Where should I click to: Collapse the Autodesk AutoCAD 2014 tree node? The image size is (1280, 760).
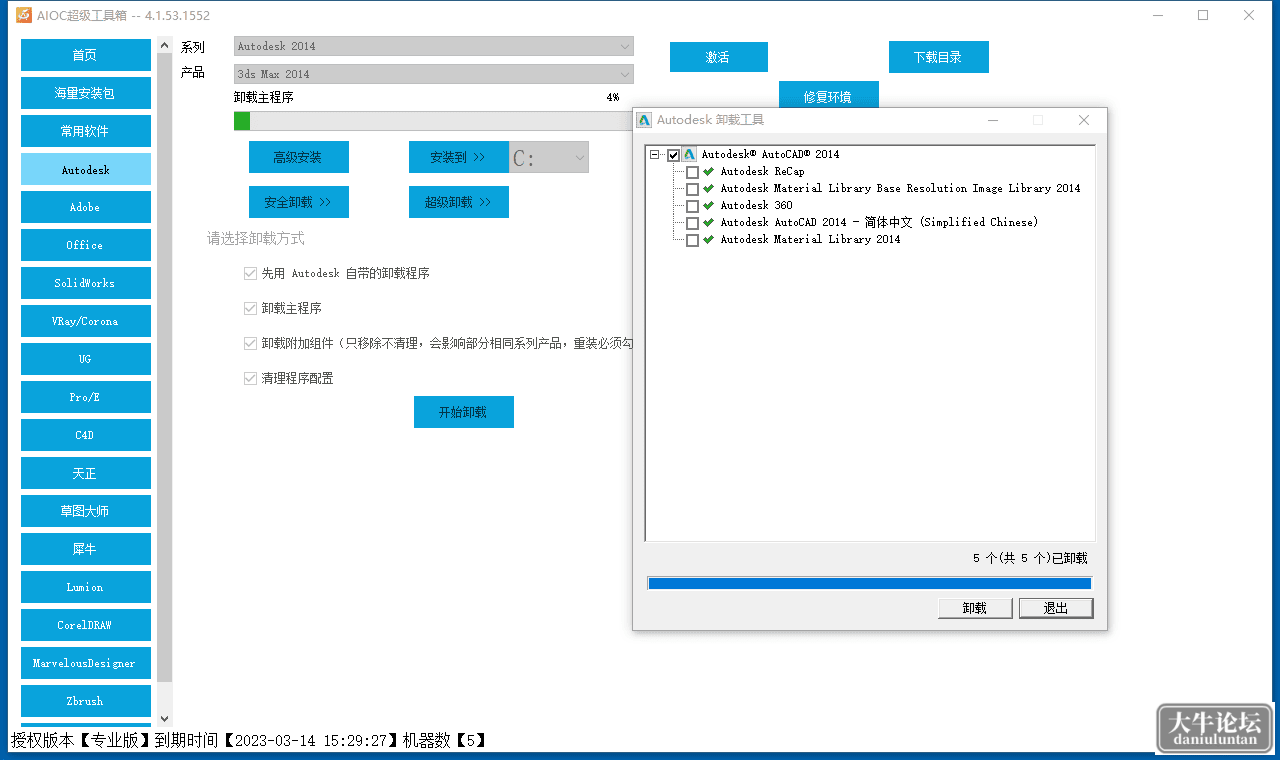[654, 155]
